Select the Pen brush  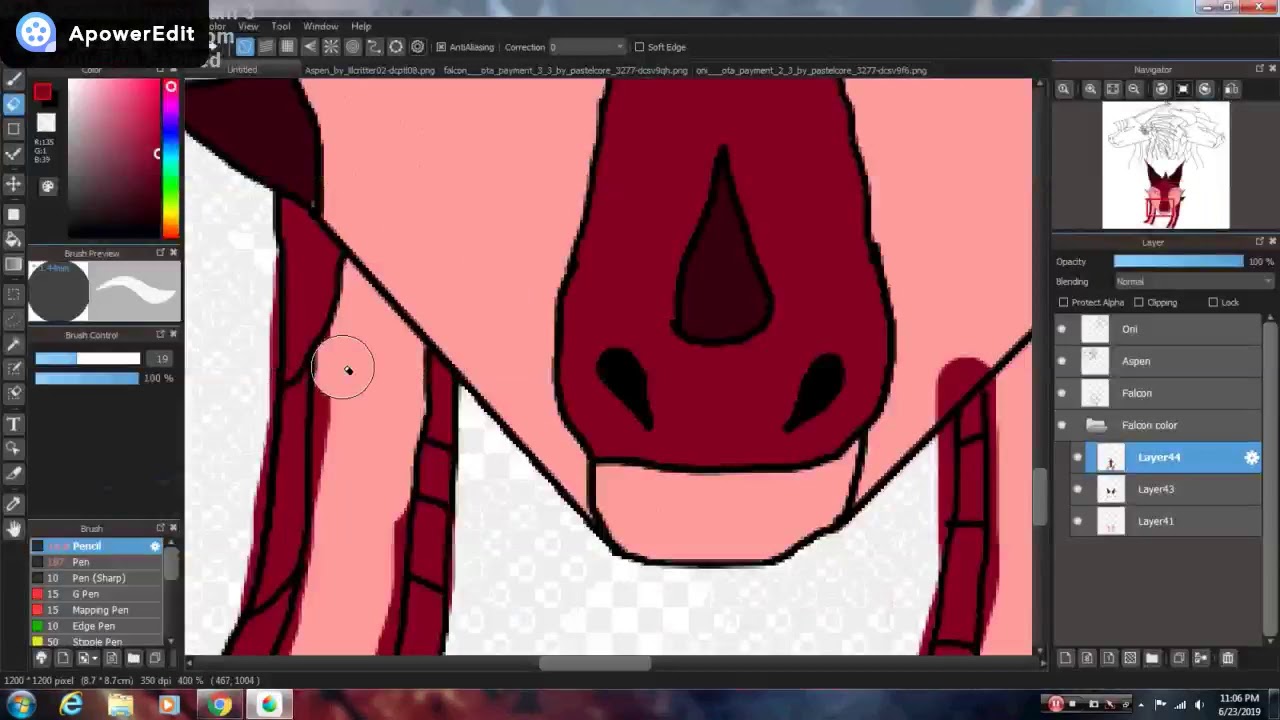click(x=96, y=562)
